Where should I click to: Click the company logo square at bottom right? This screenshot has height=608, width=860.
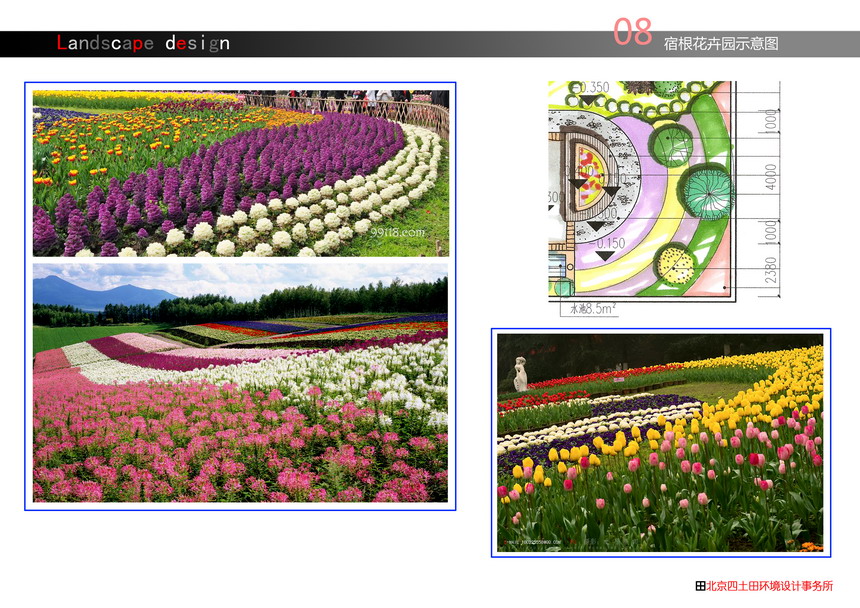pos(700,587)
